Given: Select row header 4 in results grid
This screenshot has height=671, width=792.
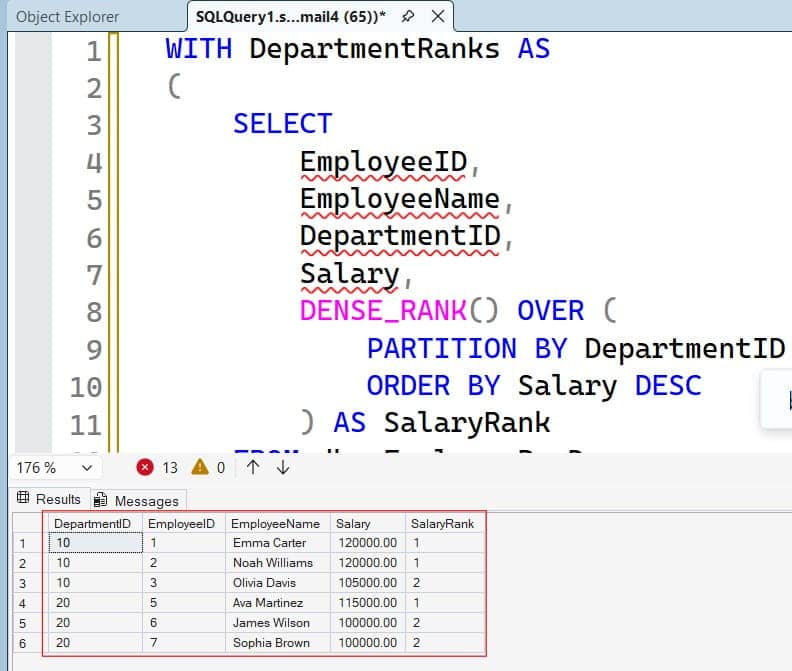Looking at the screenshot, I should pos(30,603).
